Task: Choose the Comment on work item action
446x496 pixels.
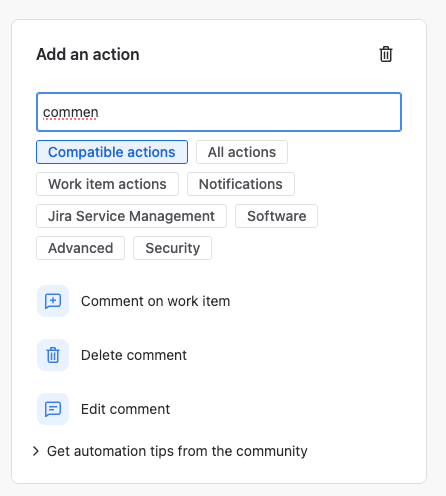Action: click(156, 301)
